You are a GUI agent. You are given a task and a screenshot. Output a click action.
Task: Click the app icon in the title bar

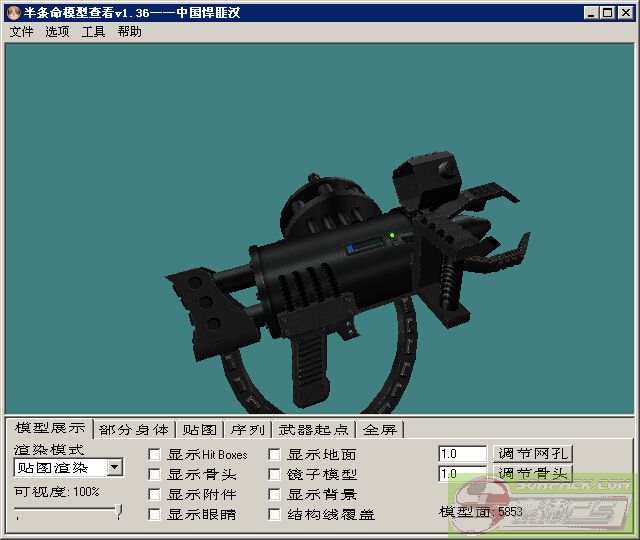(x=13, y=12)
